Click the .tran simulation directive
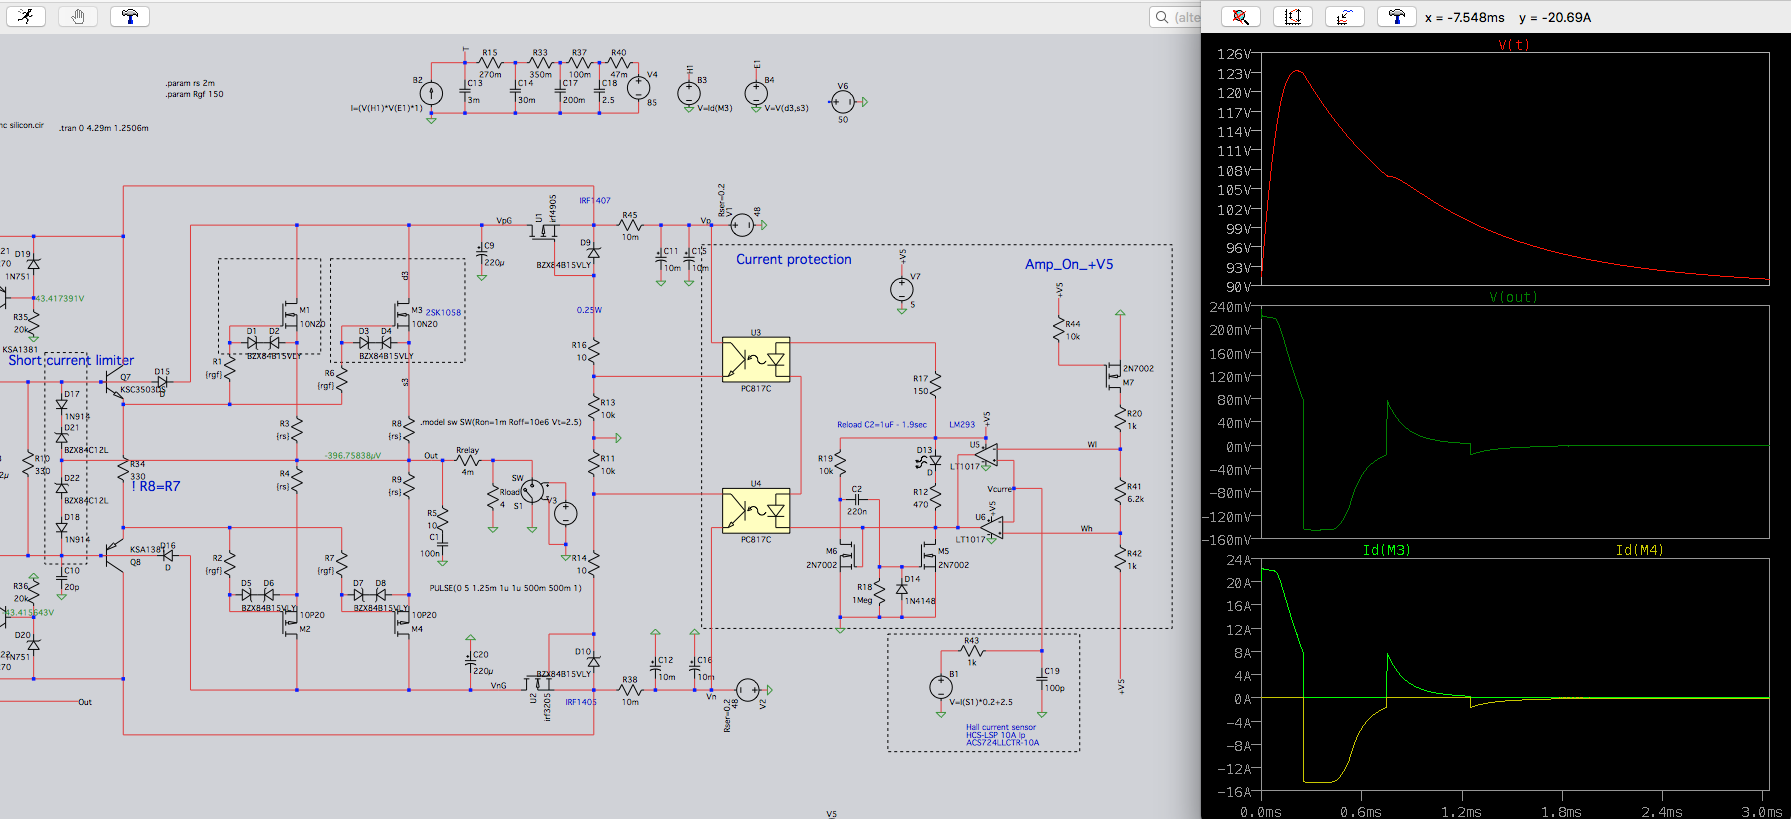This screenshot has width=1791, height=819. [103, 128]
